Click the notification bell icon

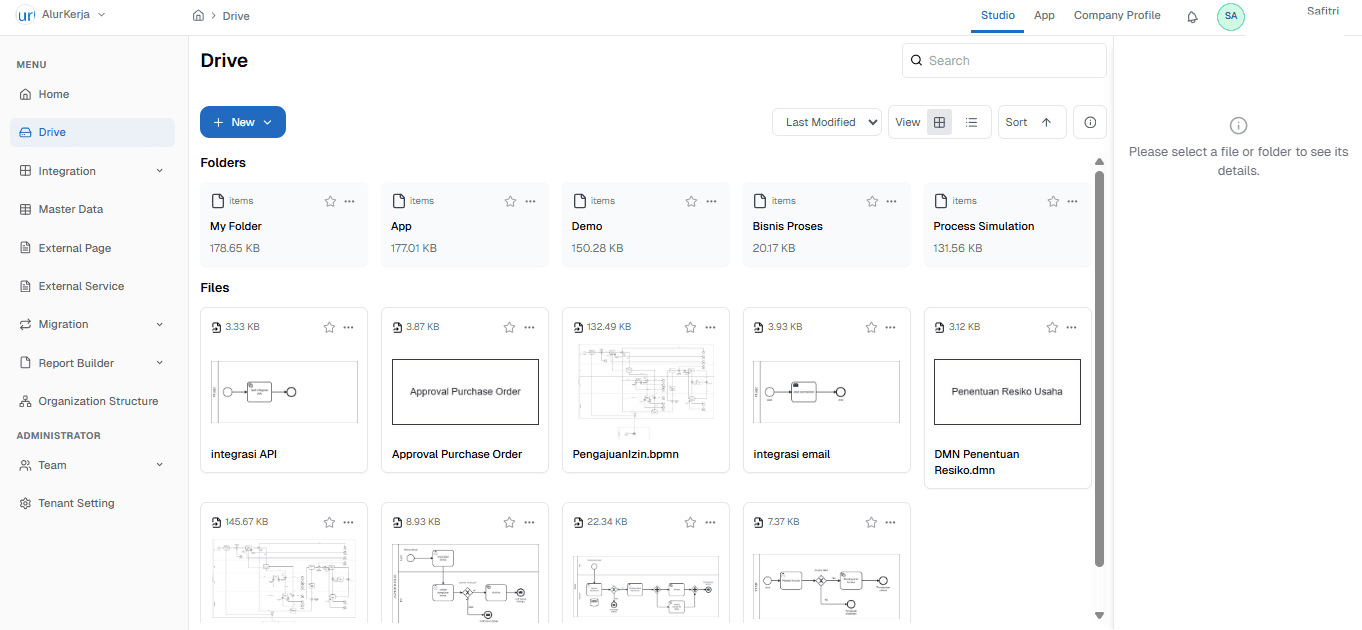[1192, 17]
